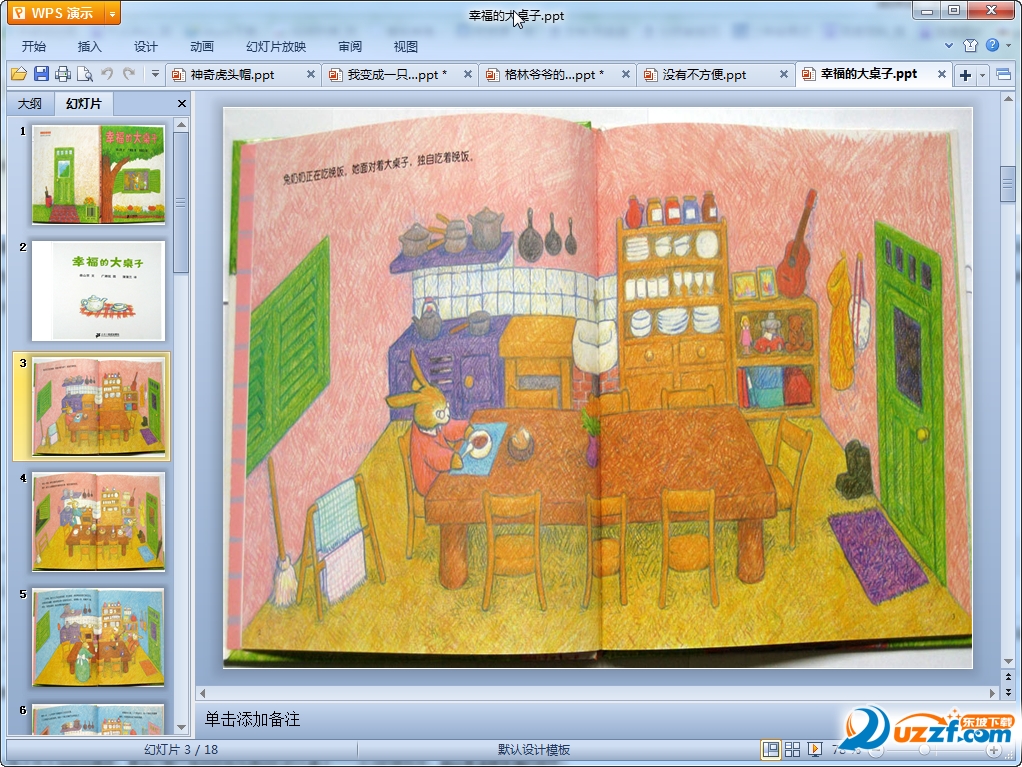The height and width of the screenshot is (767, 1022).
Task: Switch to the 神奇虎头帽.ppt document tab
Action: pos(232,75)
